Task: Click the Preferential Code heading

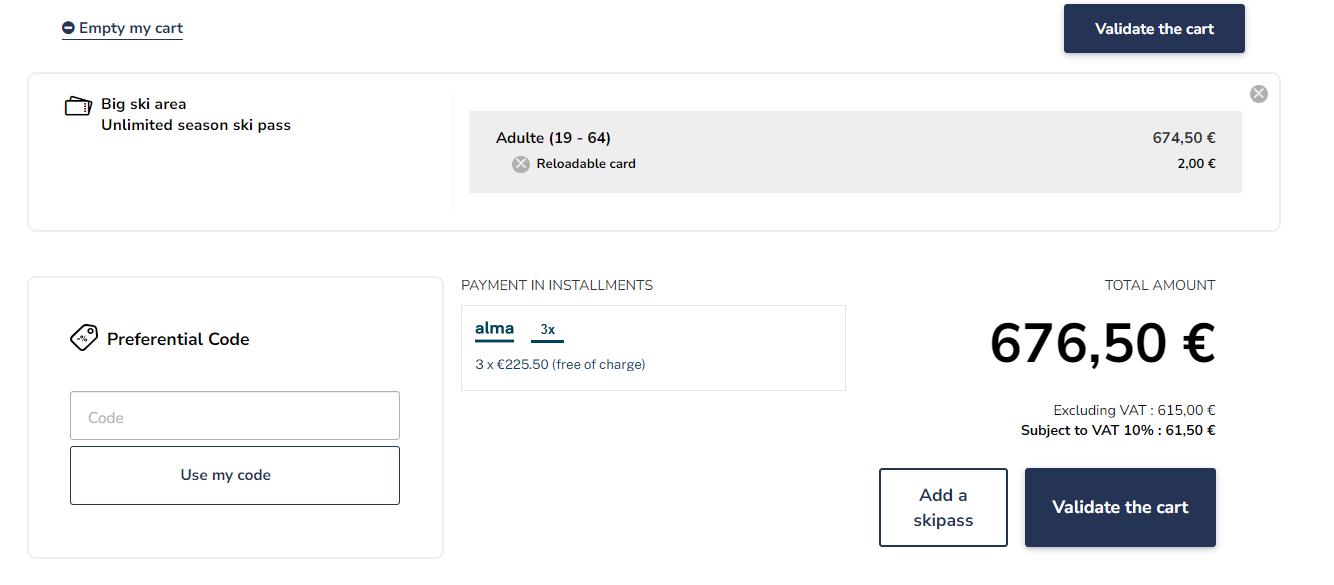Action: tap(178, 339)
